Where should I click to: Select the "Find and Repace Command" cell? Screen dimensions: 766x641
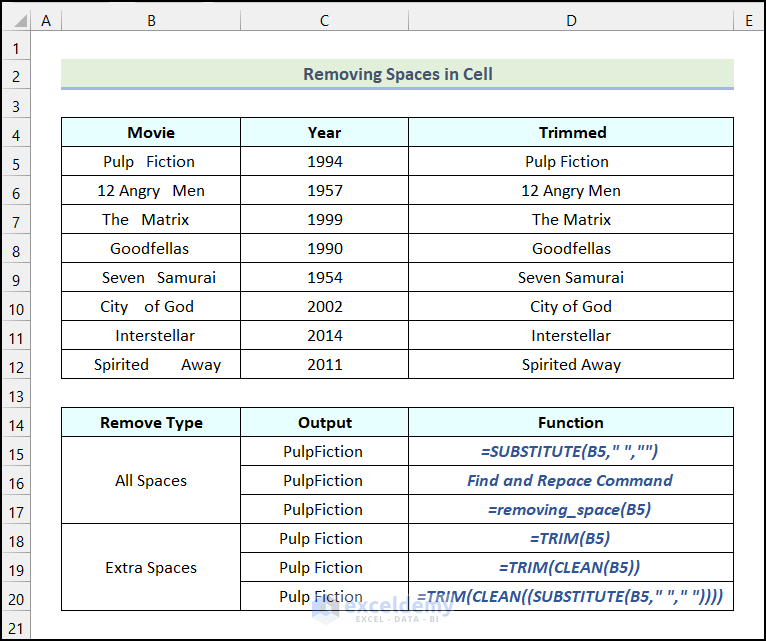point(570,481)
